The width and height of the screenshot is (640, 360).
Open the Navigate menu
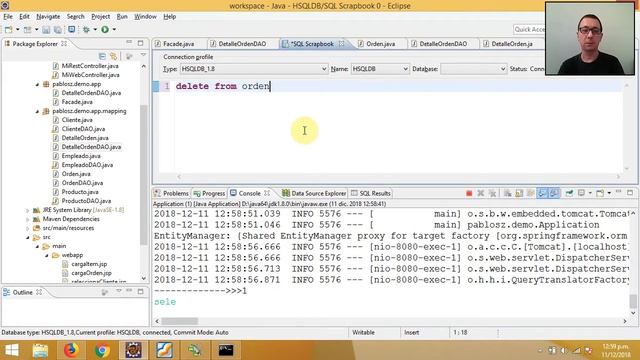click(48, 17)
